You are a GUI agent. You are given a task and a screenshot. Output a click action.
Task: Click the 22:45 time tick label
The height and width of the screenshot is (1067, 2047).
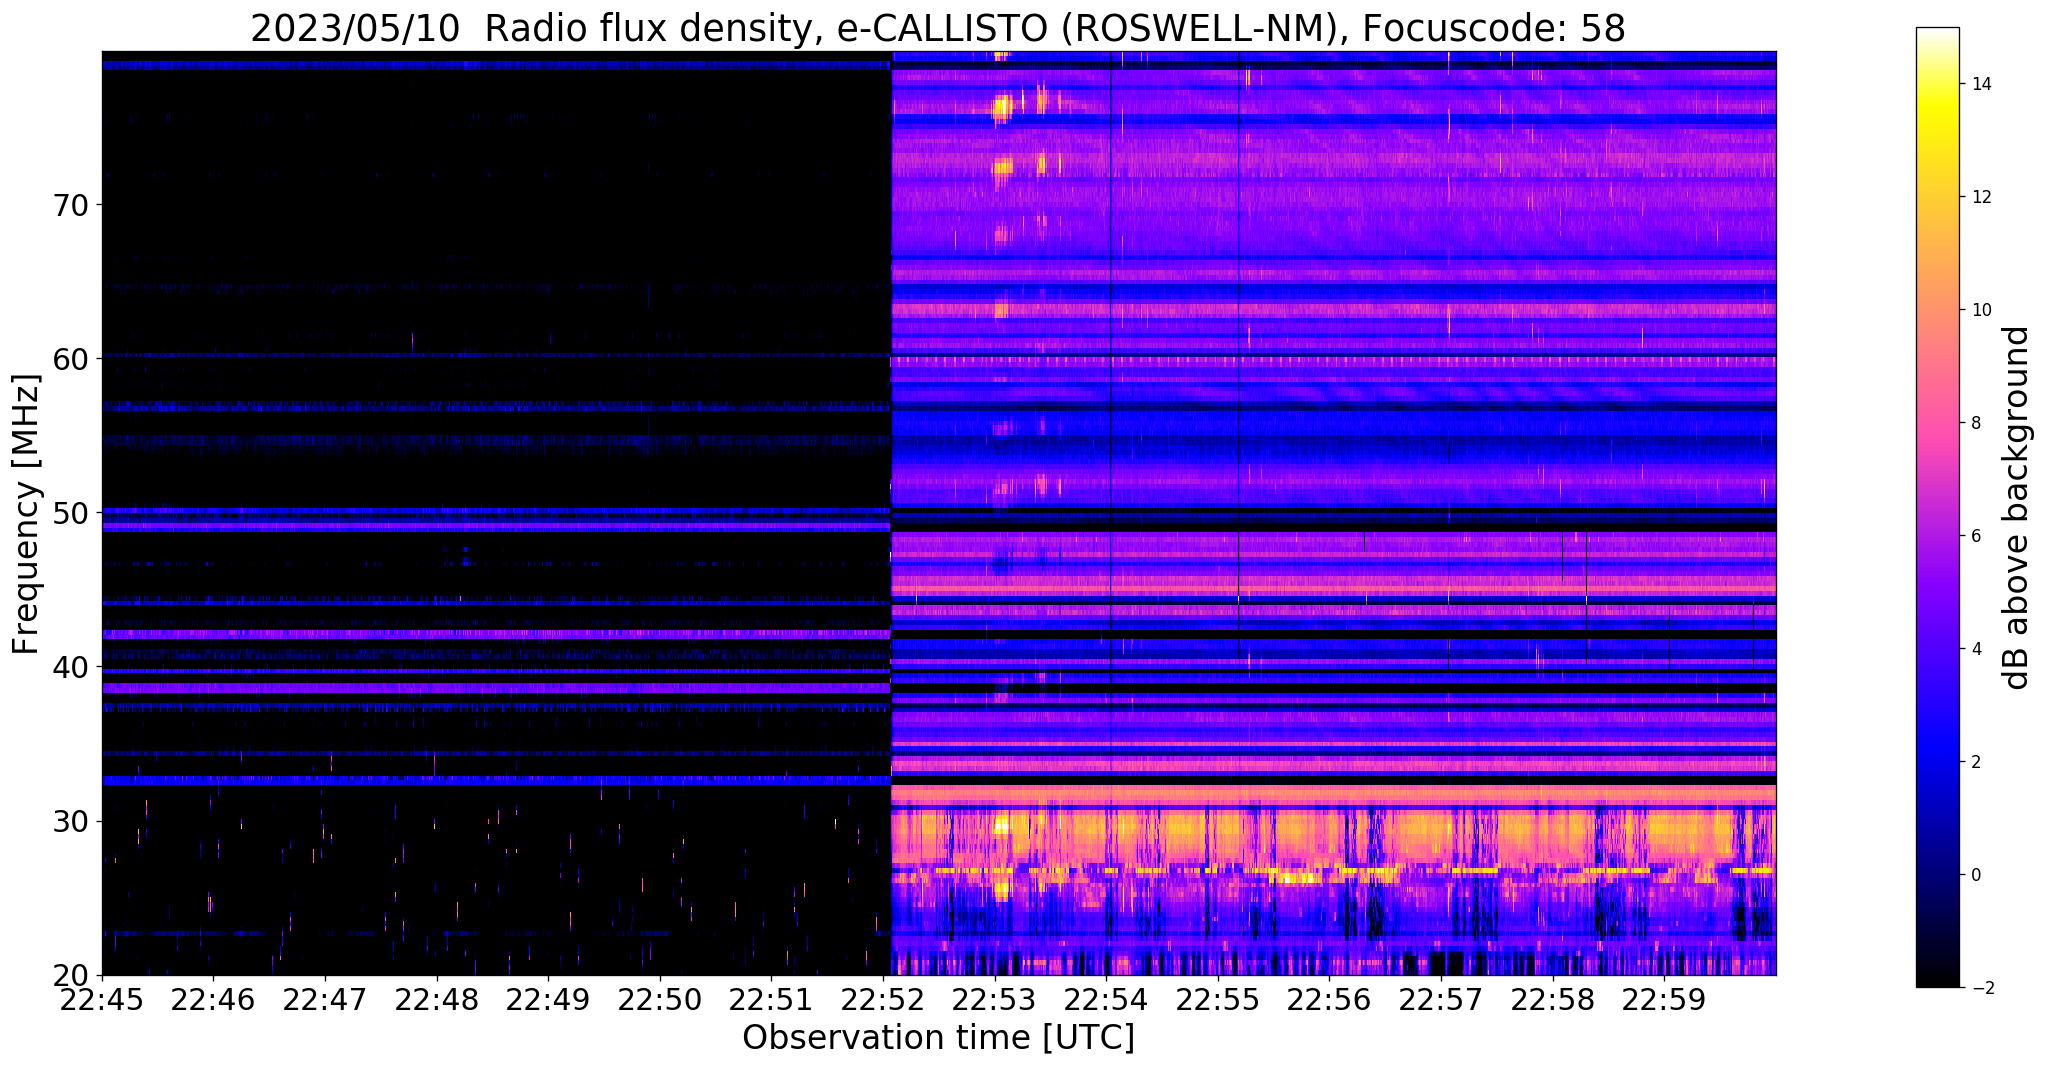(102, 1001)
